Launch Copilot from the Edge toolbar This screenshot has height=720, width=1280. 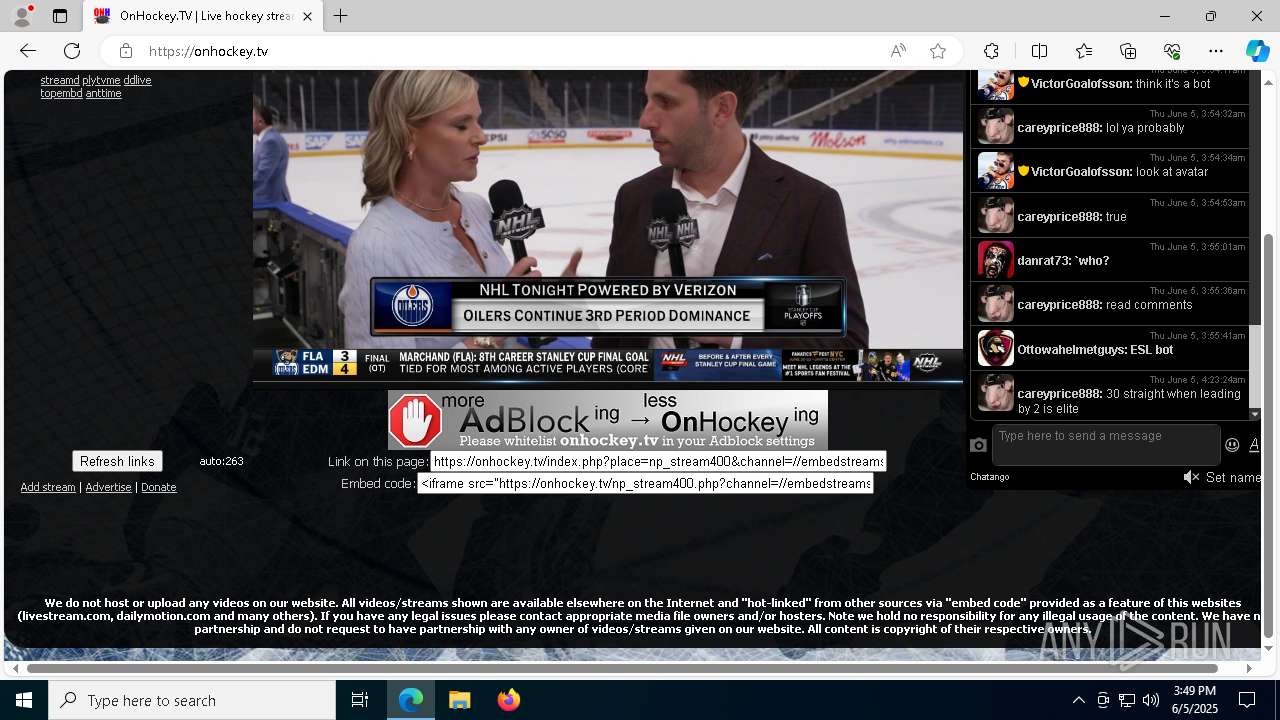point(1257,51)
